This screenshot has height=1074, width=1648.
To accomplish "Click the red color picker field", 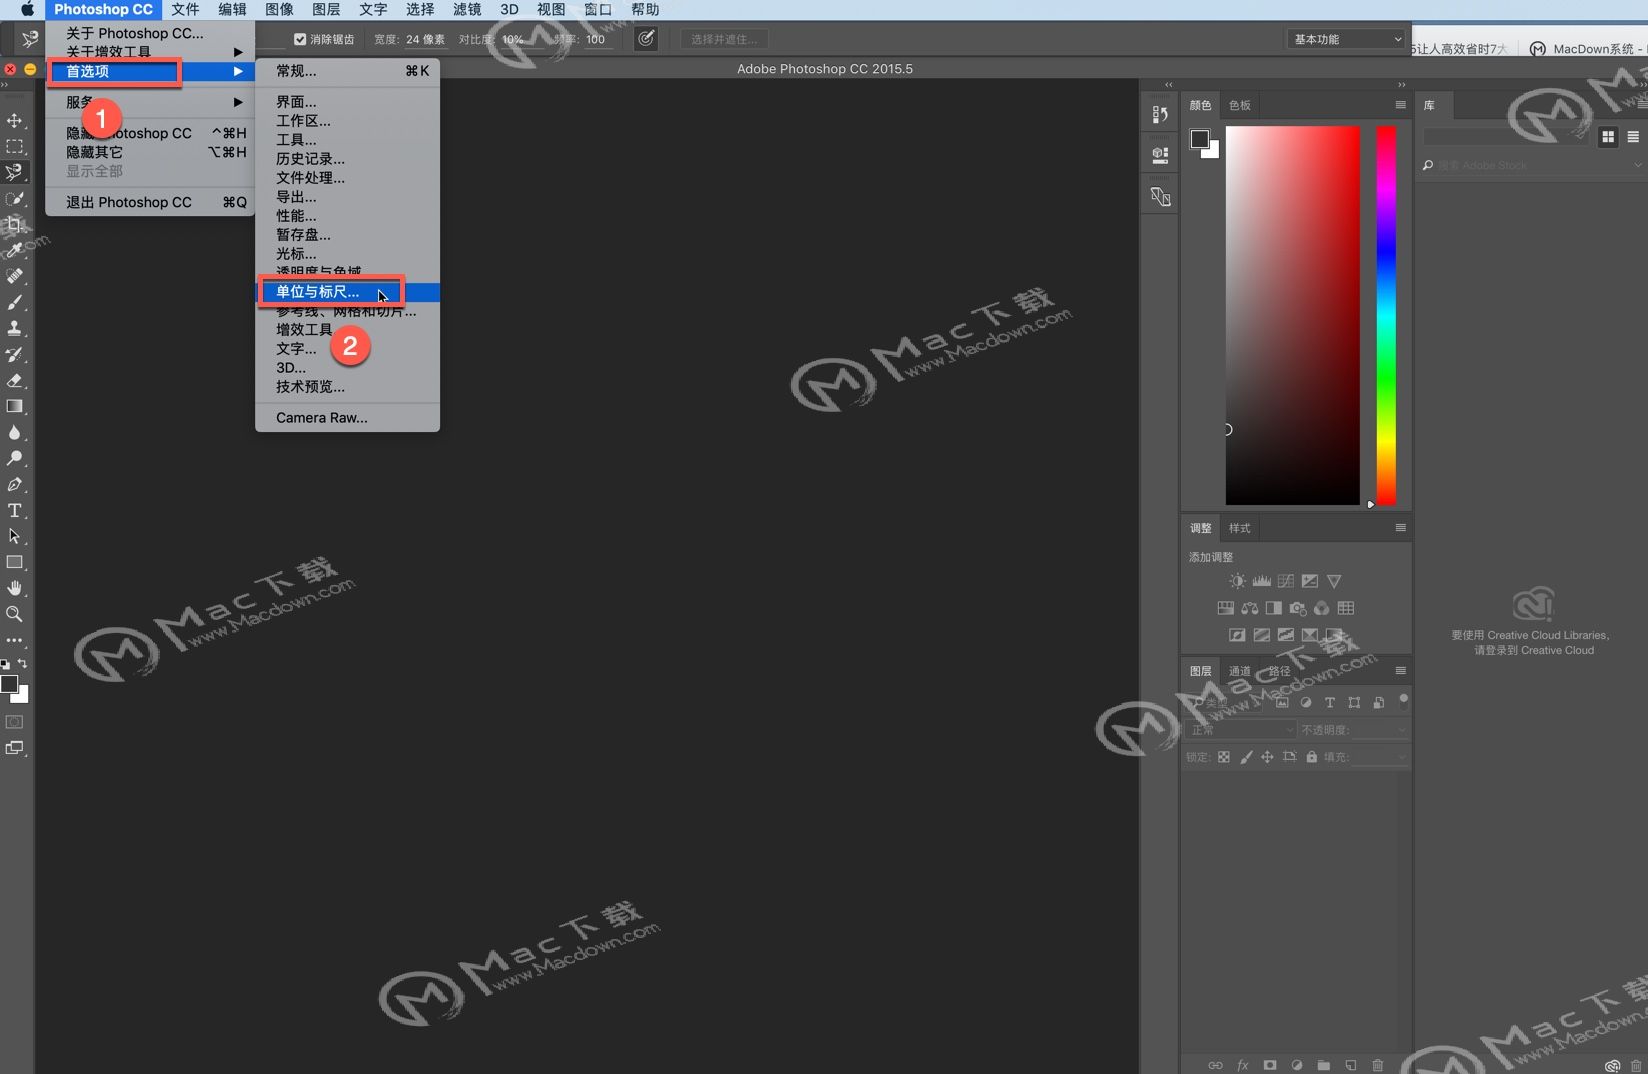I will (1292, 315).
